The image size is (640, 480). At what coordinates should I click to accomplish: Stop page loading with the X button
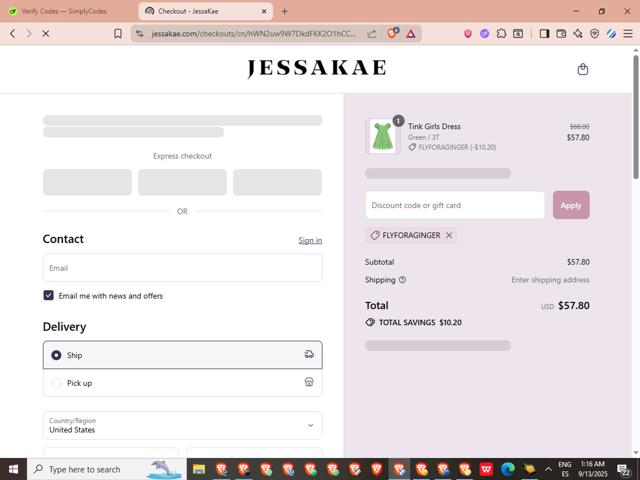46,33
